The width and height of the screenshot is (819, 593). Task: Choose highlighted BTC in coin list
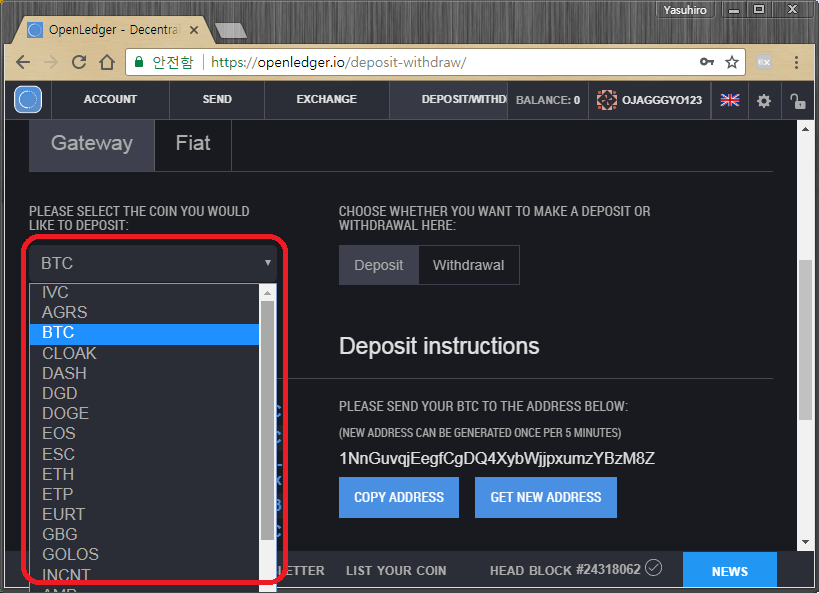pos(145,333)
